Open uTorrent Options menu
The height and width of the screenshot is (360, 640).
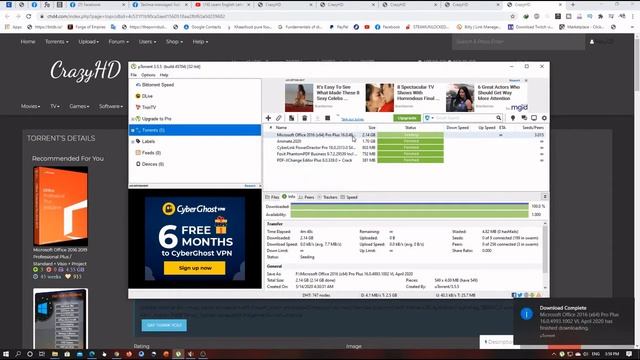(x=148, y=75)
